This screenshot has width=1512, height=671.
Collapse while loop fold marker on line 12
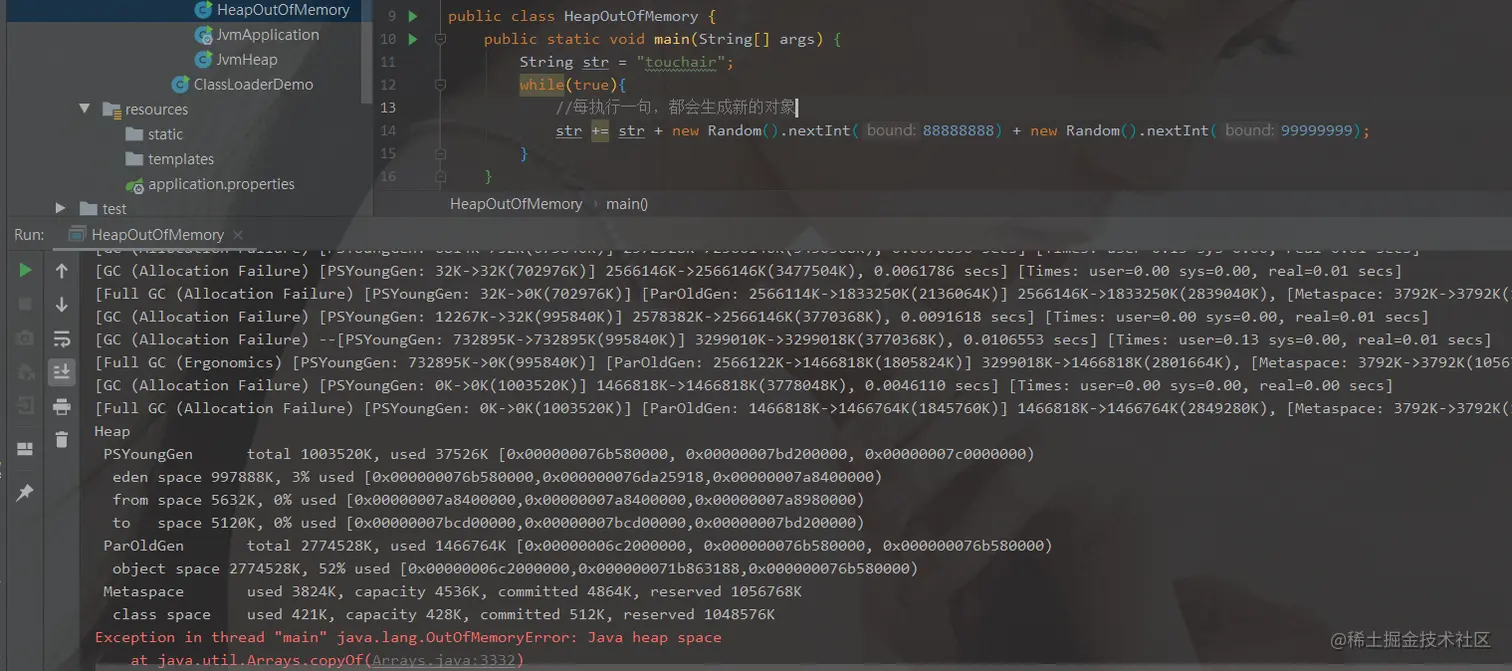pos(440,85)
